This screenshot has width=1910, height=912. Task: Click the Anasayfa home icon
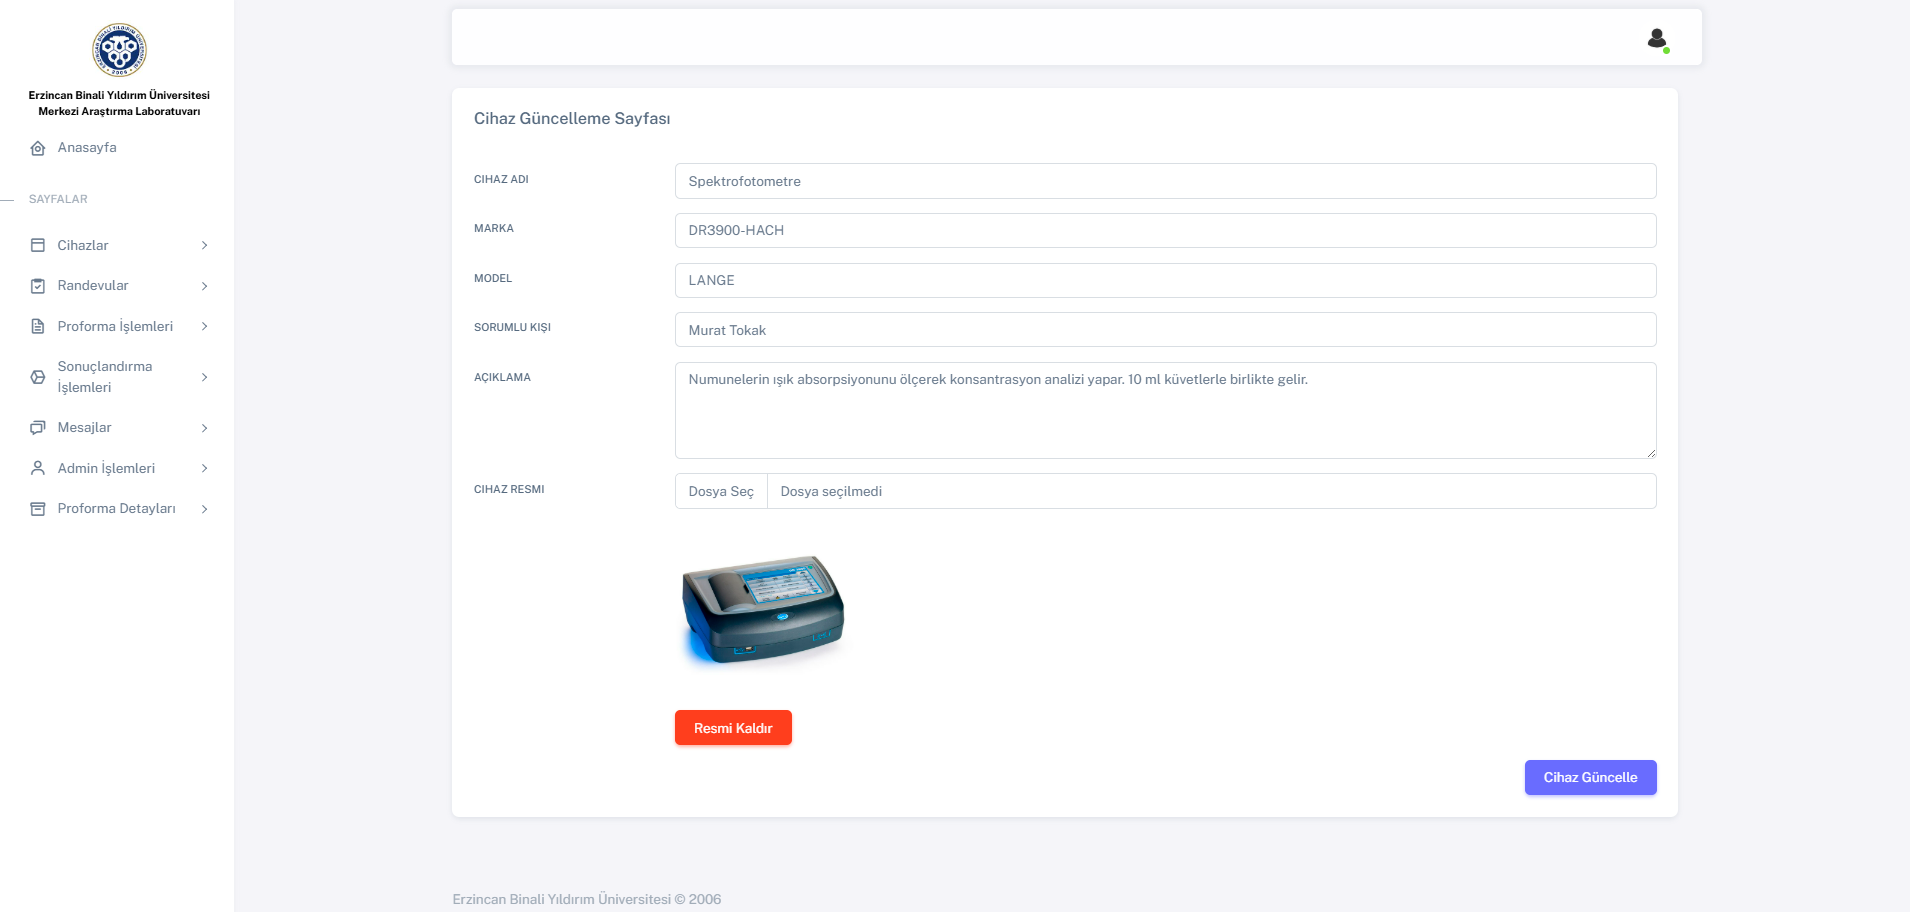click(38, 148)
